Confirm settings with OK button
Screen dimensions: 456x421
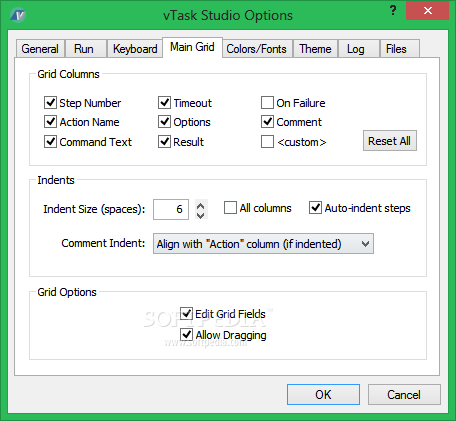point(323,395)
